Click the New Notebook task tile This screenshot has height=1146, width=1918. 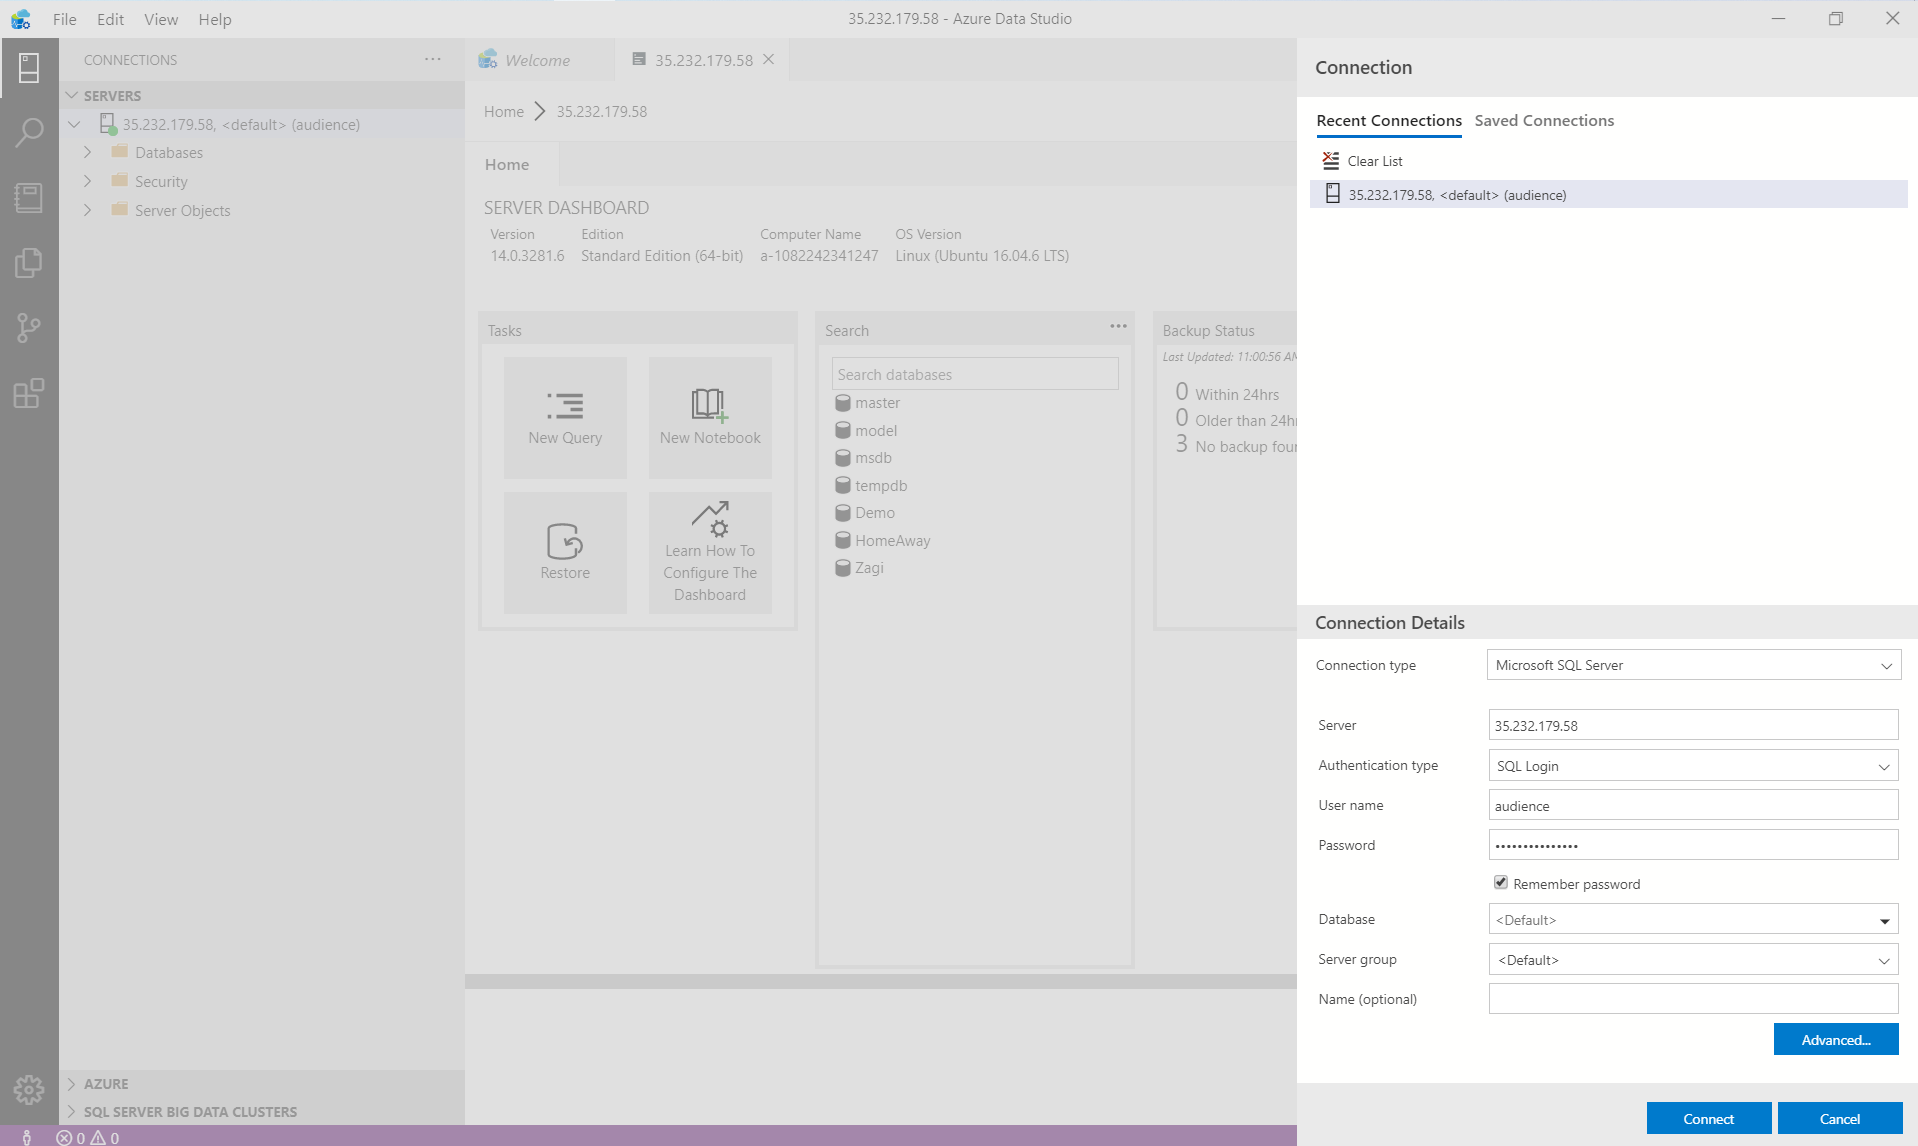click(x=710, y=418)
